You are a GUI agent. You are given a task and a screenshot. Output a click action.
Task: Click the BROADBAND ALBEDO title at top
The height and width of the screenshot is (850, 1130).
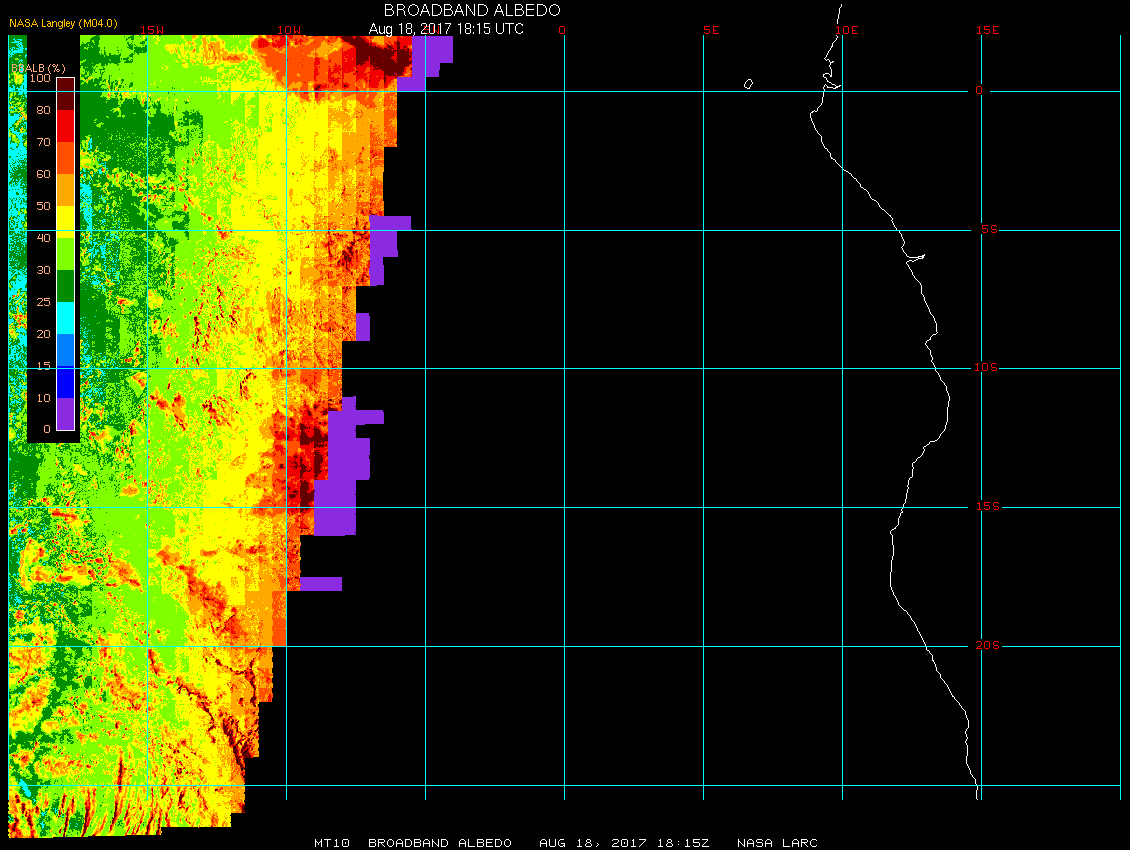click(x=472, y=10)
